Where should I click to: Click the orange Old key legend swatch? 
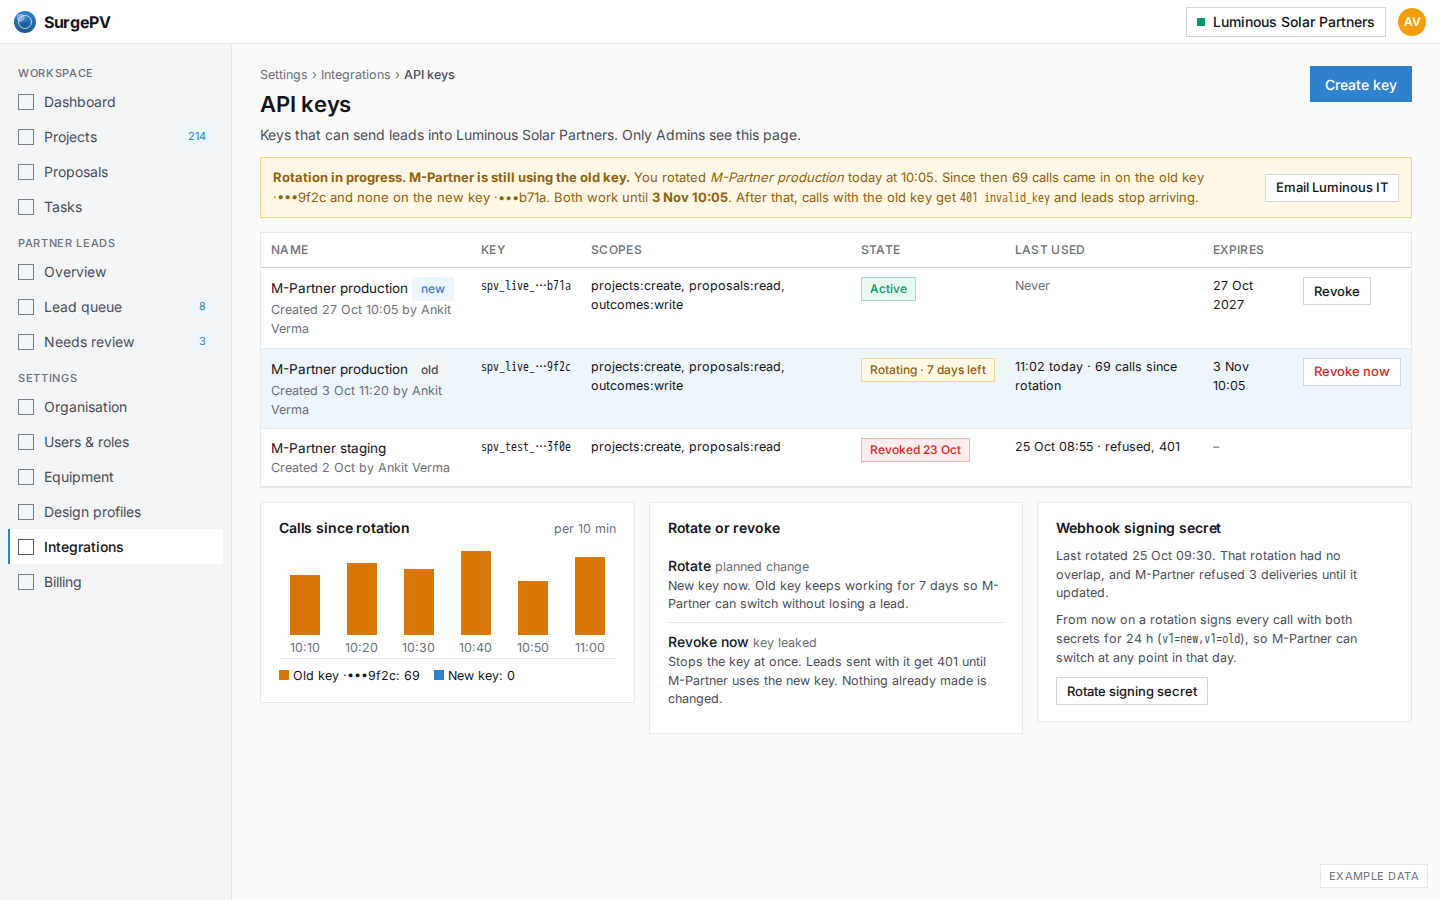(x=284, y=675)
